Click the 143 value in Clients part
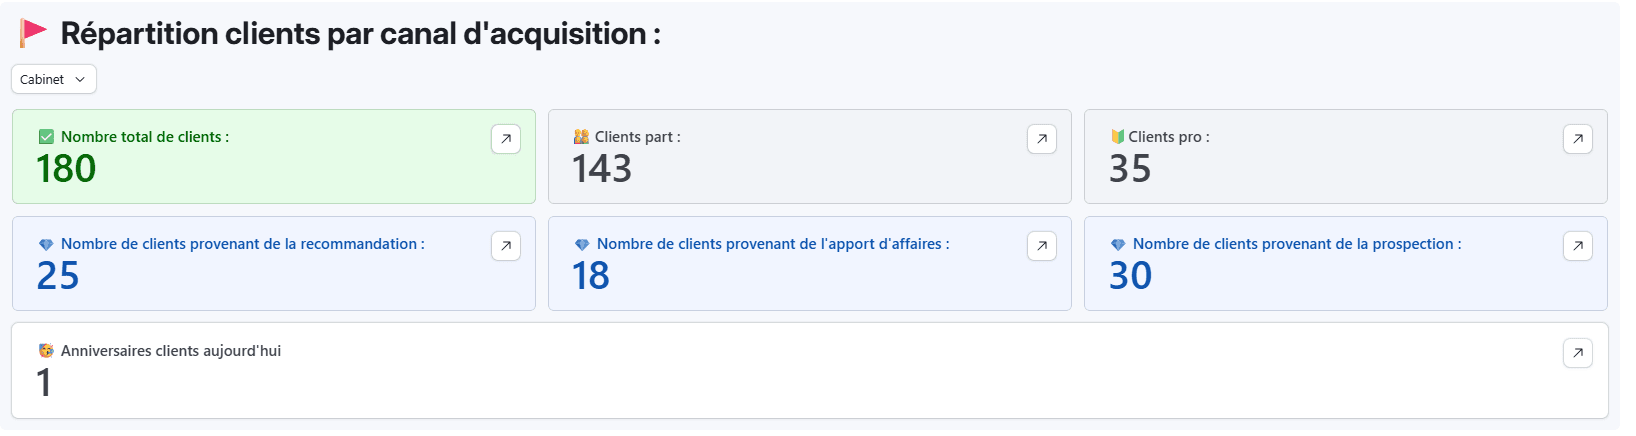This screenshot has width=1636, height=436. pyautogui.click(x=602, y=169)
